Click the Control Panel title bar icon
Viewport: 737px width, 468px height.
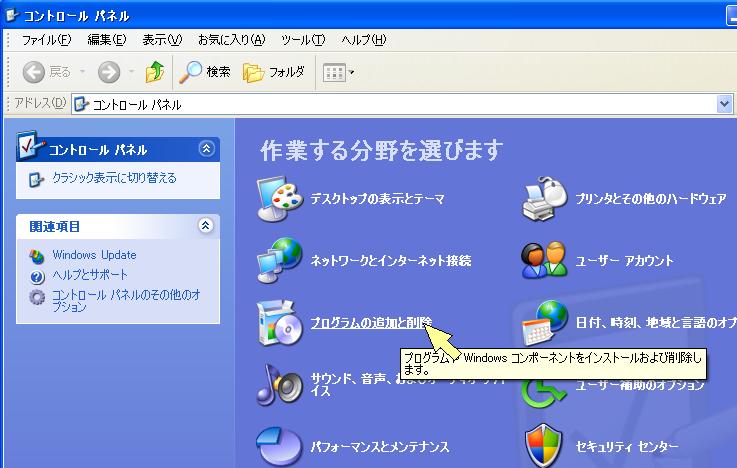[x=12, y=16]
